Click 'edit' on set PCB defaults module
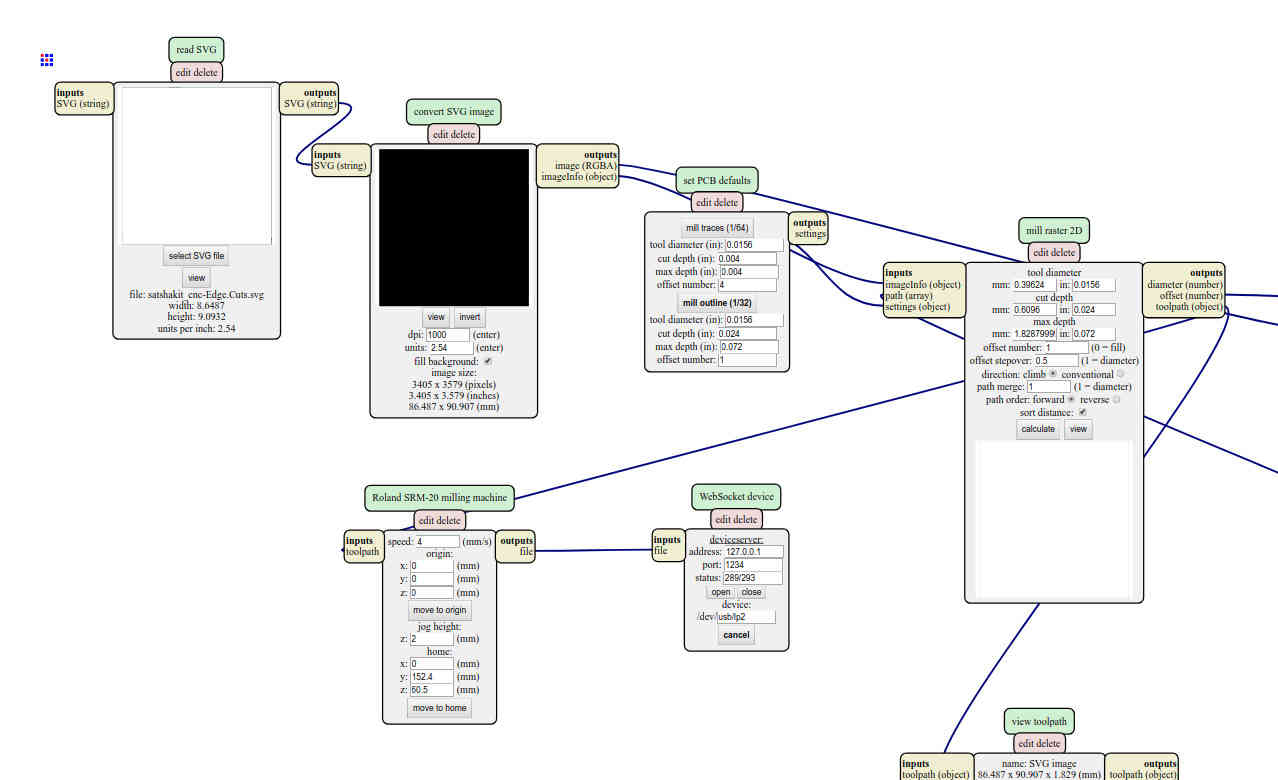Image resolution: width=1278 pixels, height=780 pixels. point(704,202)
